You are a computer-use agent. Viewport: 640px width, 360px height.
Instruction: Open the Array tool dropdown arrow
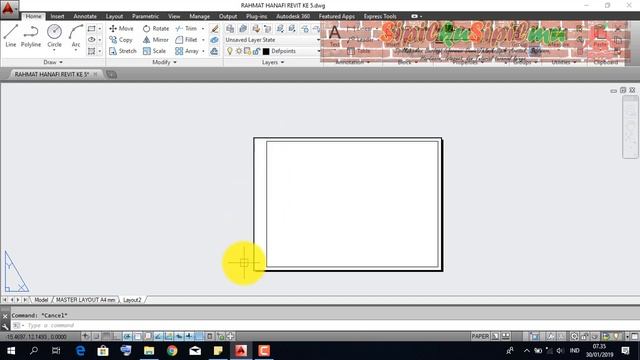tap(203, 51)
